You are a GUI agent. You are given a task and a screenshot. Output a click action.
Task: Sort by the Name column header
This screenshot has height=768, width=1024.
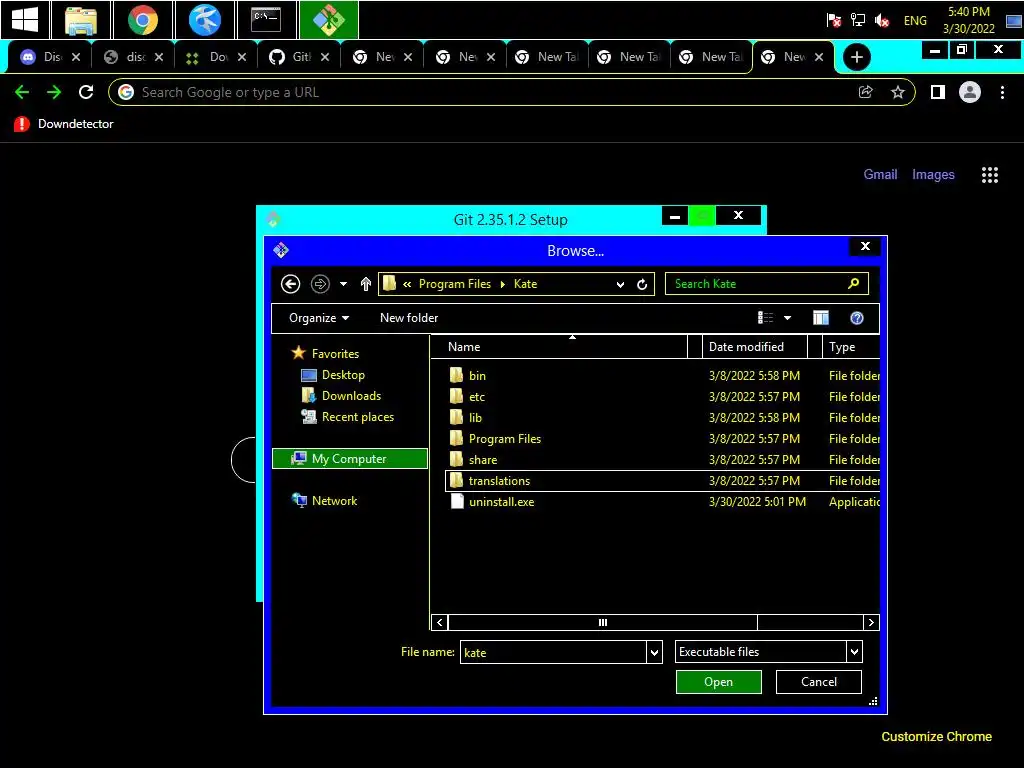[560, 347]
